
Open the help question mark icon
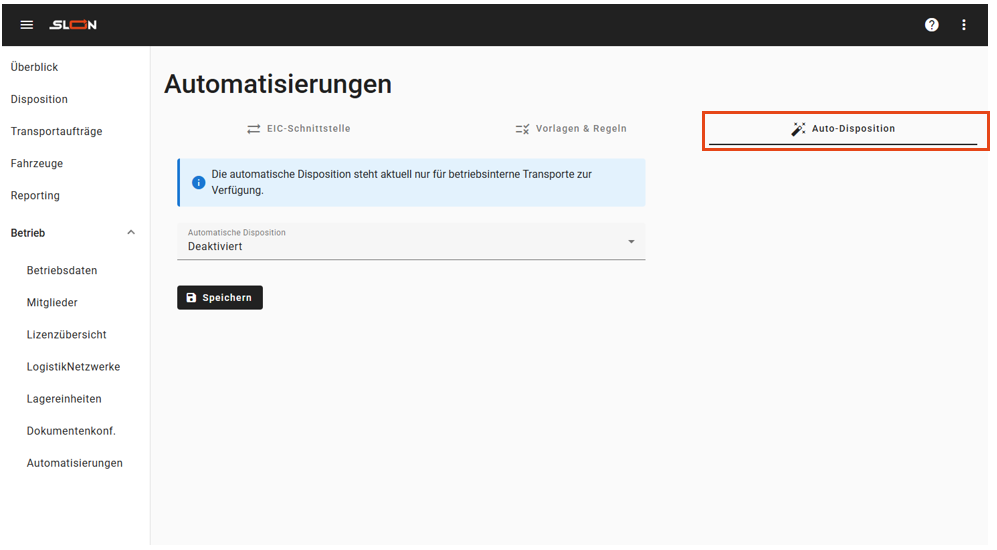coord(931,25)
